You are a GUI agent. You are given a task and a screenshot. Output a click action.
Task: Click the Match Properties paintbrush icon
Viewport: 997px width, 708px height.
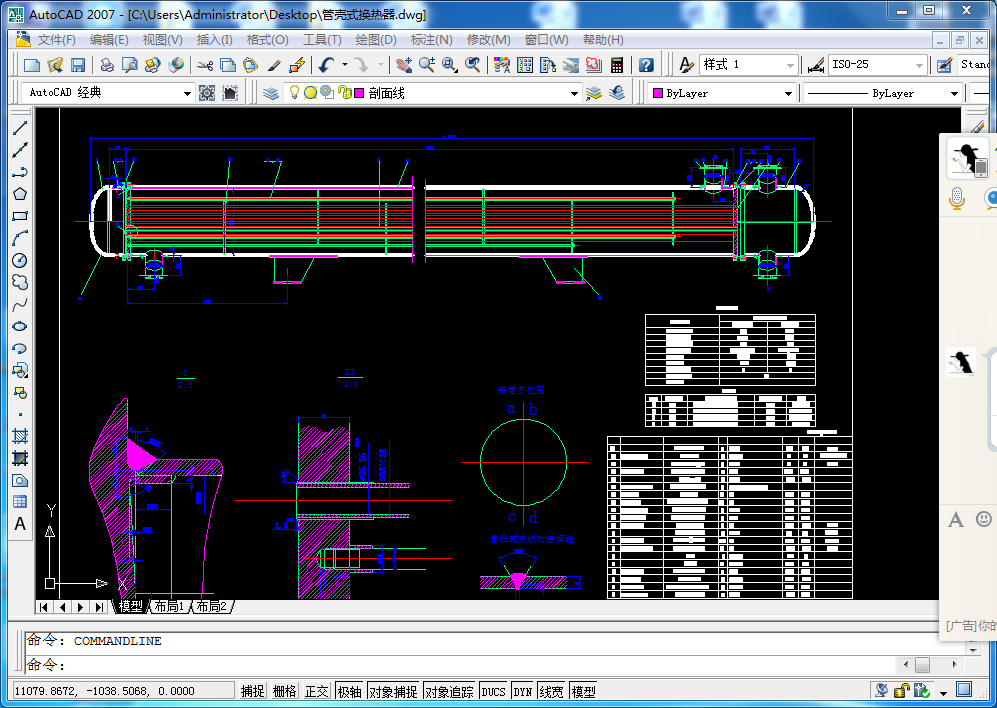coord(274,65)
